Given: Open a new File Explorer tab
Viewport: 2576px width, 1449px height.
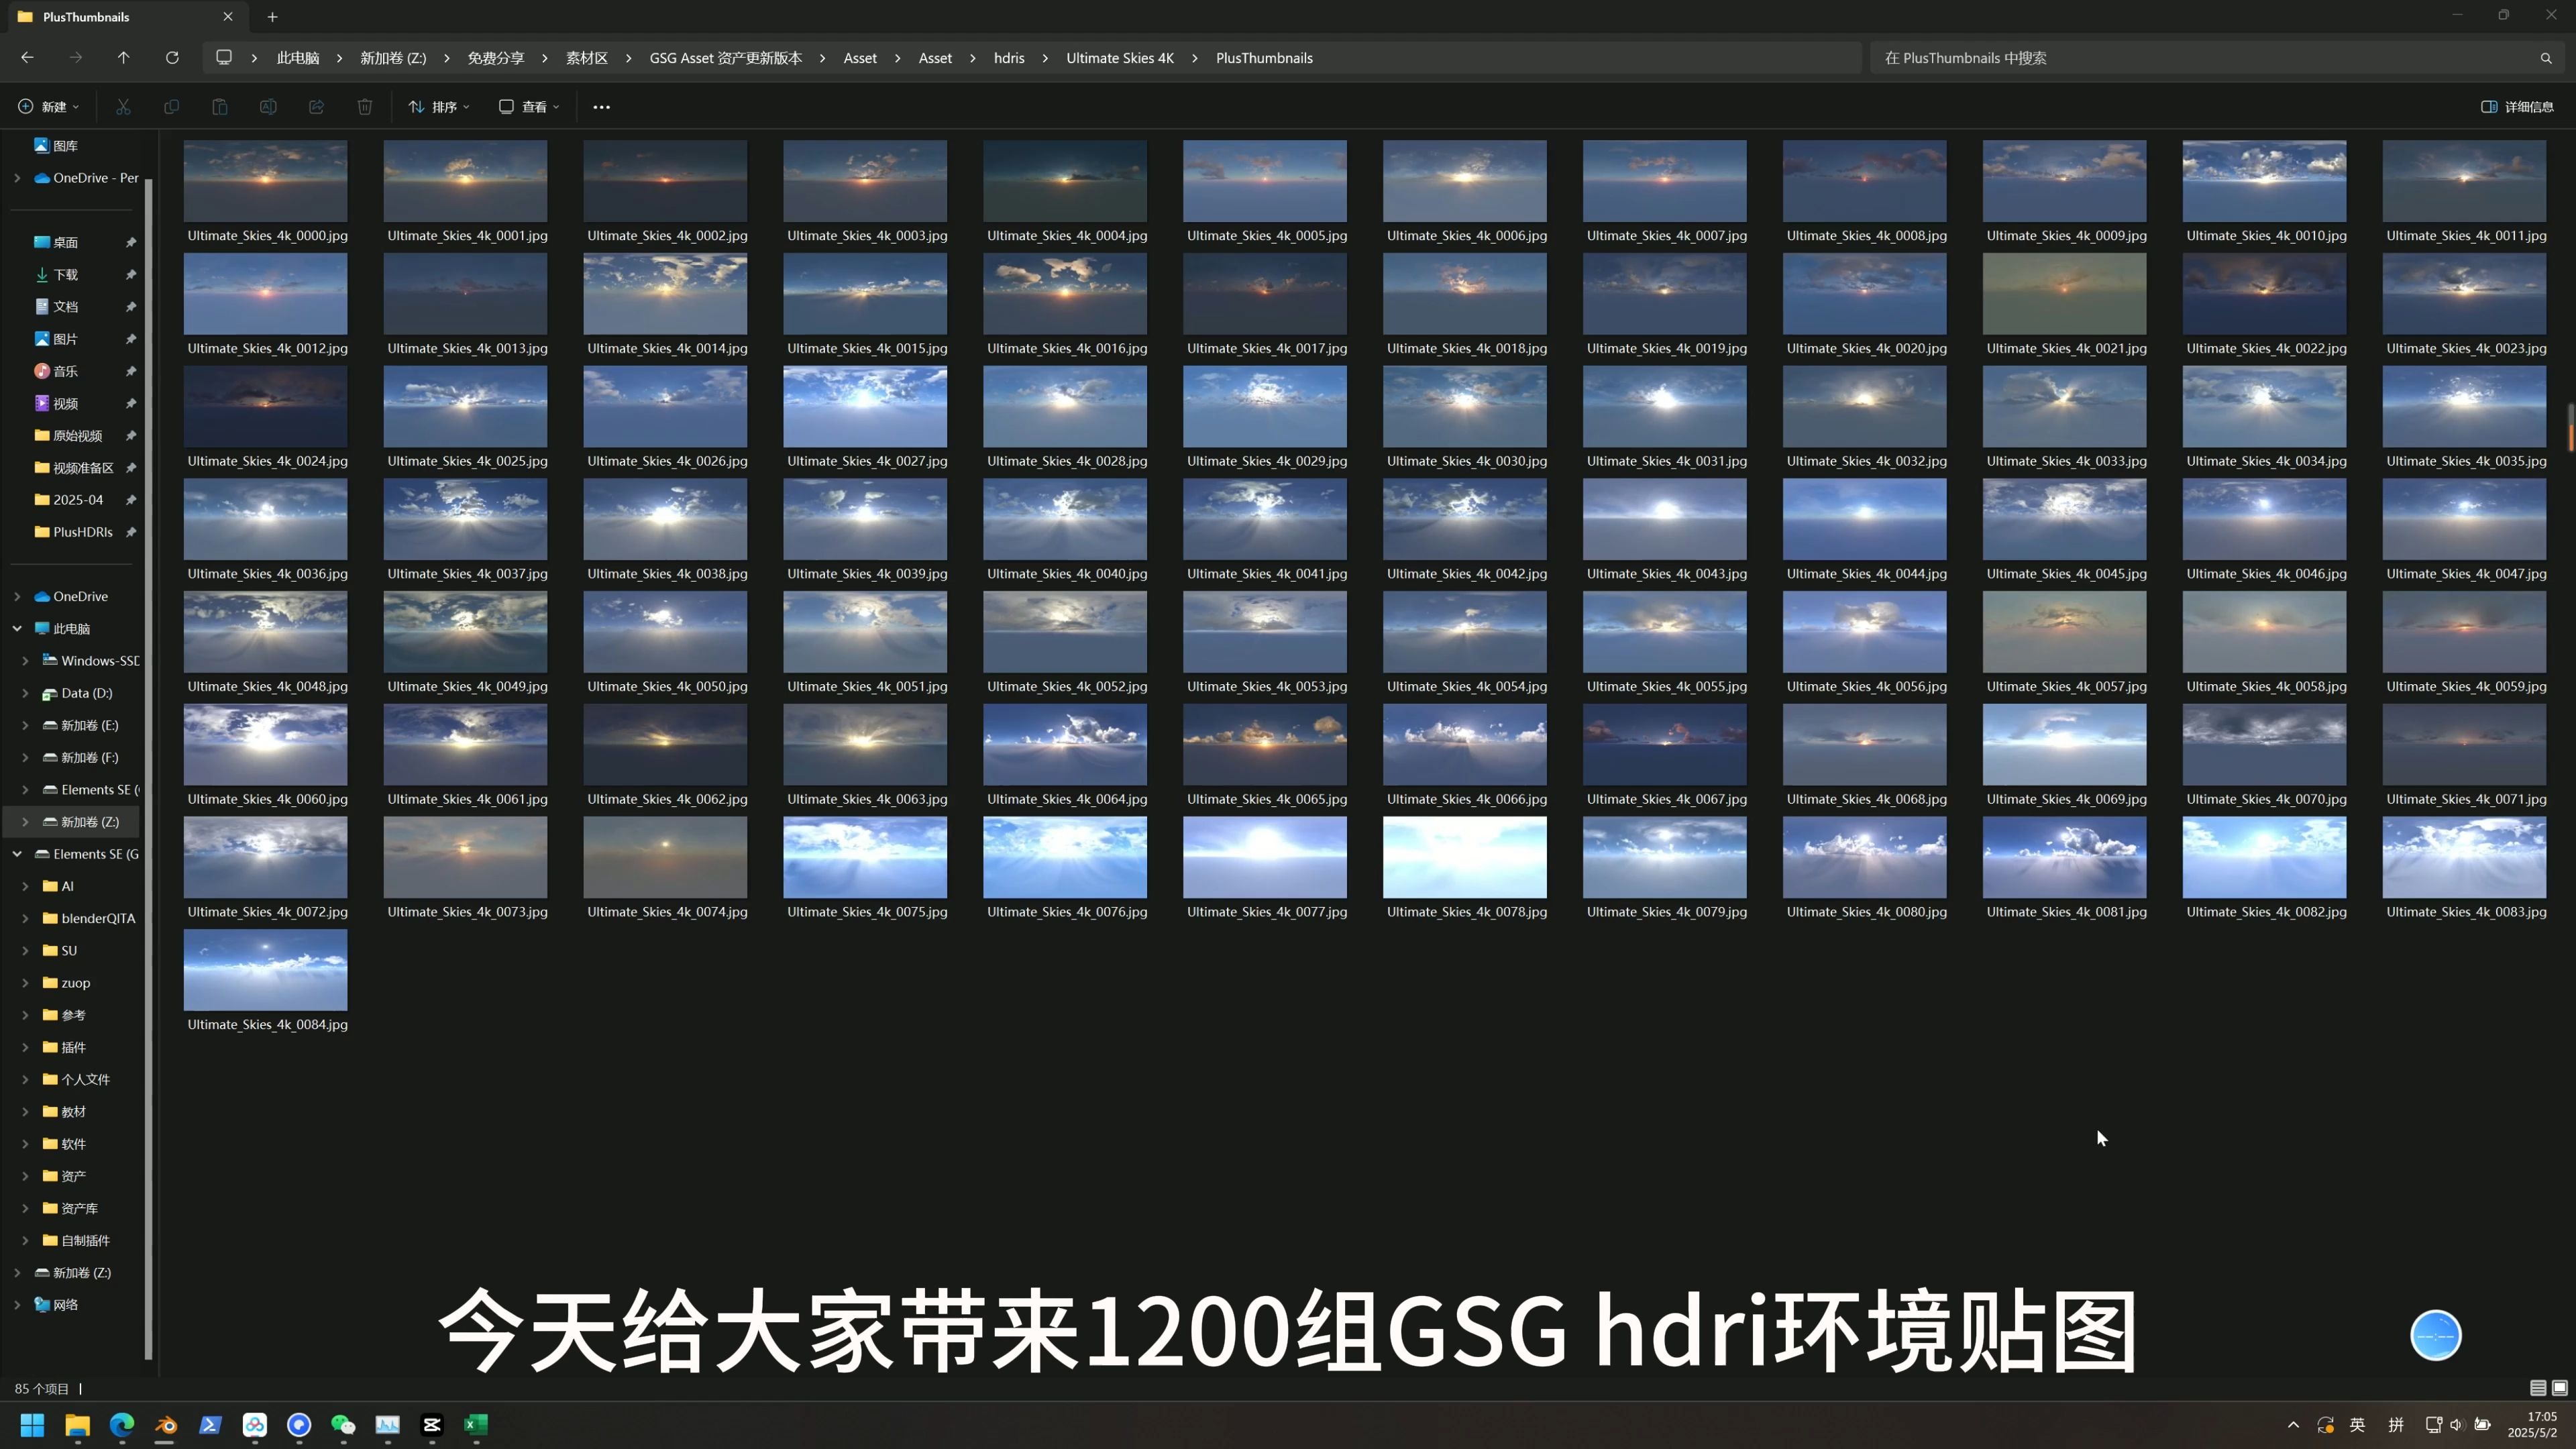Looking at the screenshot, I should click(x=272, y=17).
